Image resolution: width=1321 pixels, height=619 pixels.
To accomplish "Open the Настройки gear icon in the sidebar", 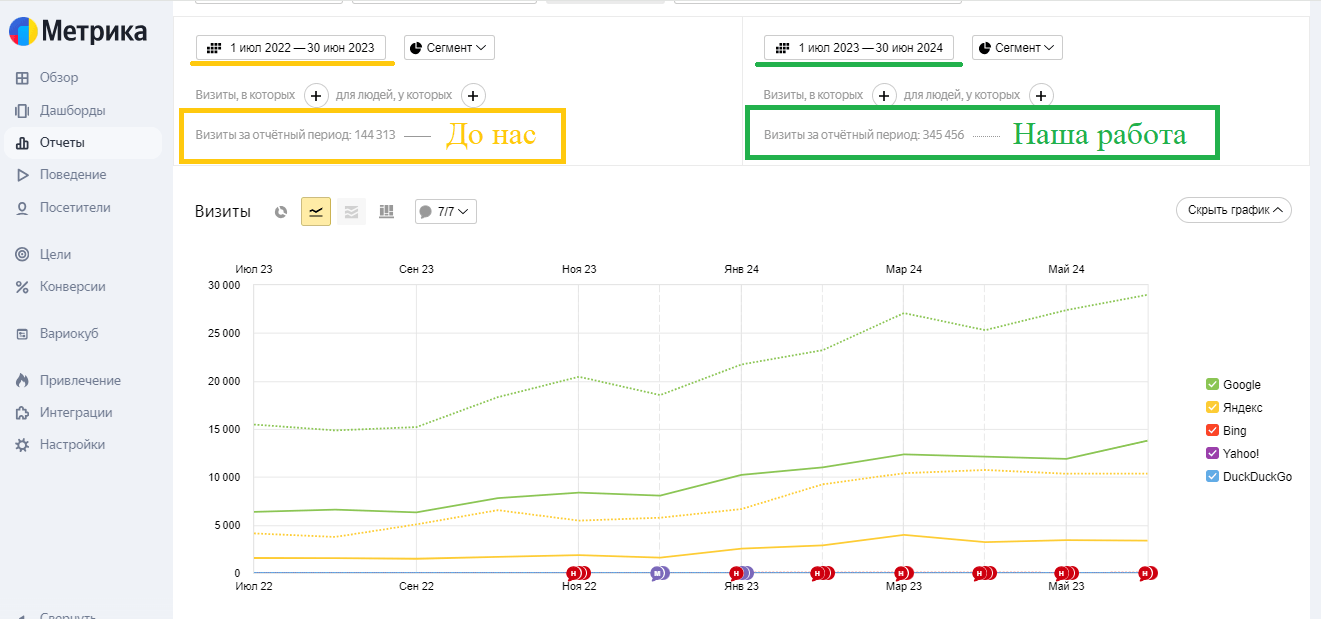I will (x=22, y=445).
